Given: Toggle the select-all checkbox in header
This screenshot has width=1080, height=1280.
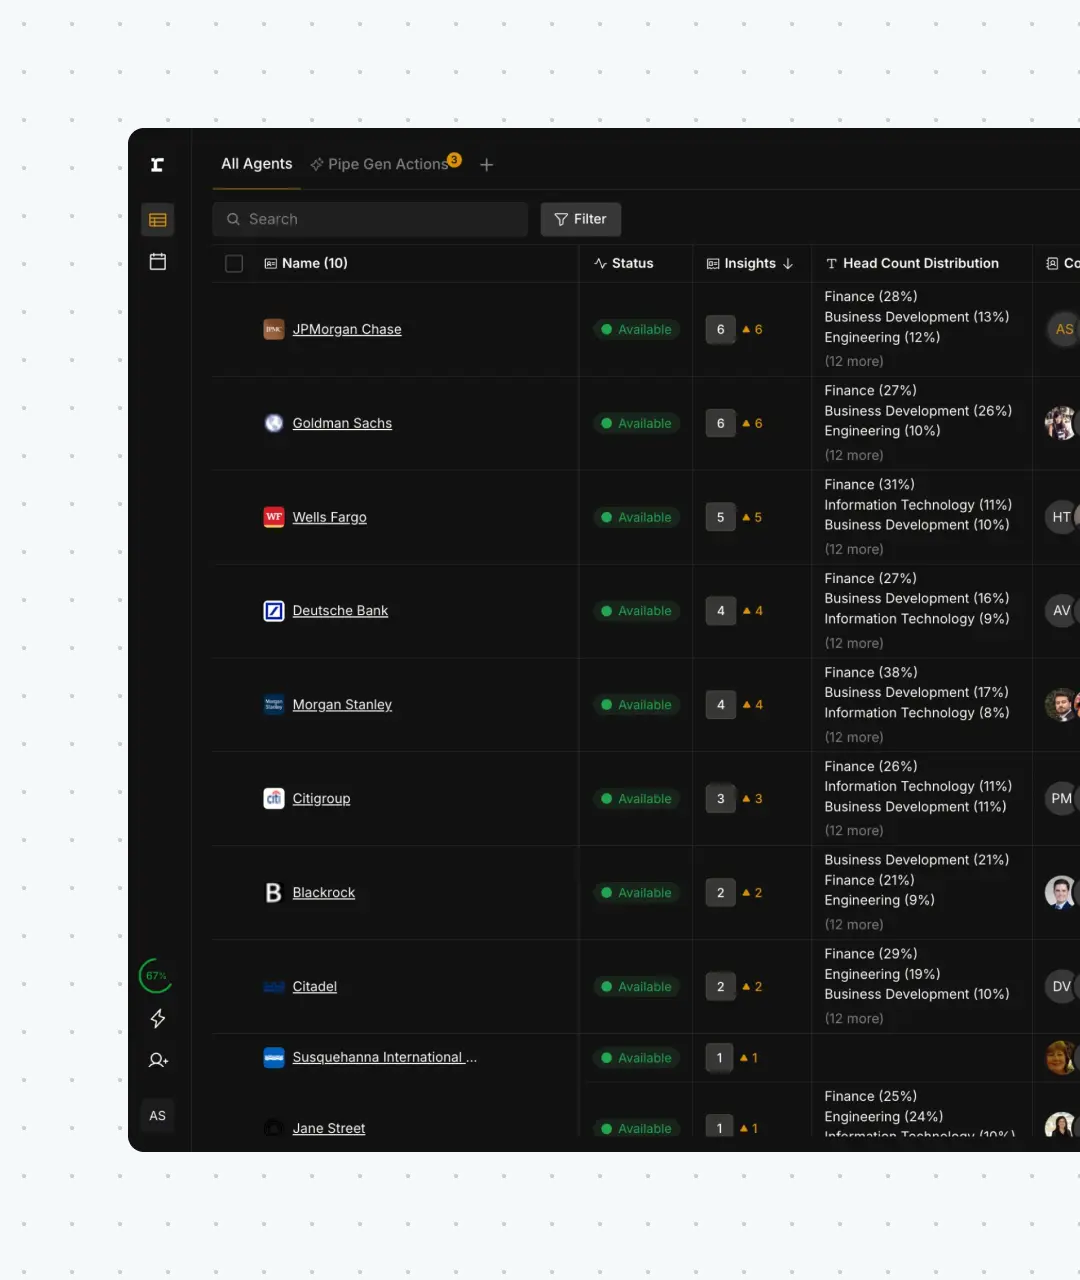Looking at the screenshot, I should [234, 263].
